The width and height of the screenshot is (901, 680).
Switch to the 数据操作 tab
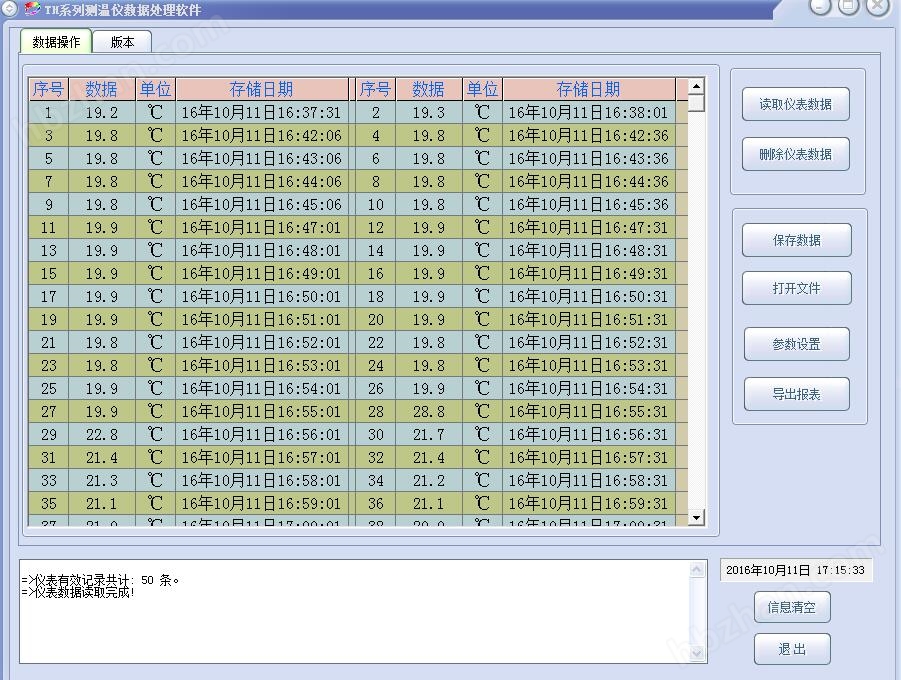56,41
